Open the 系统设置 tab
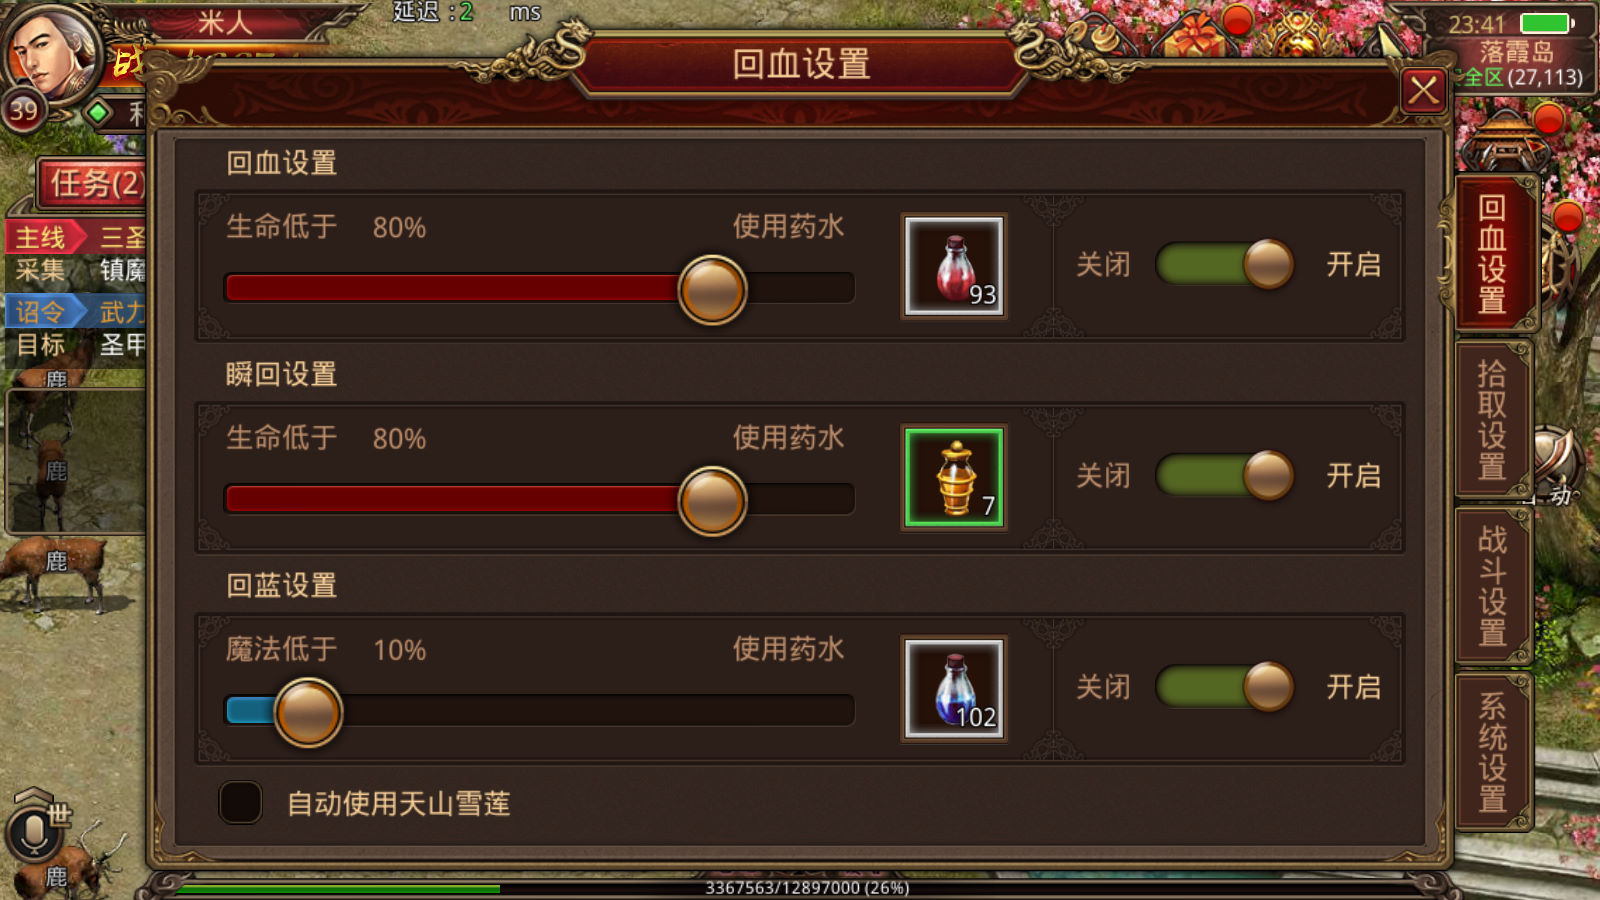 point(1493,753)
